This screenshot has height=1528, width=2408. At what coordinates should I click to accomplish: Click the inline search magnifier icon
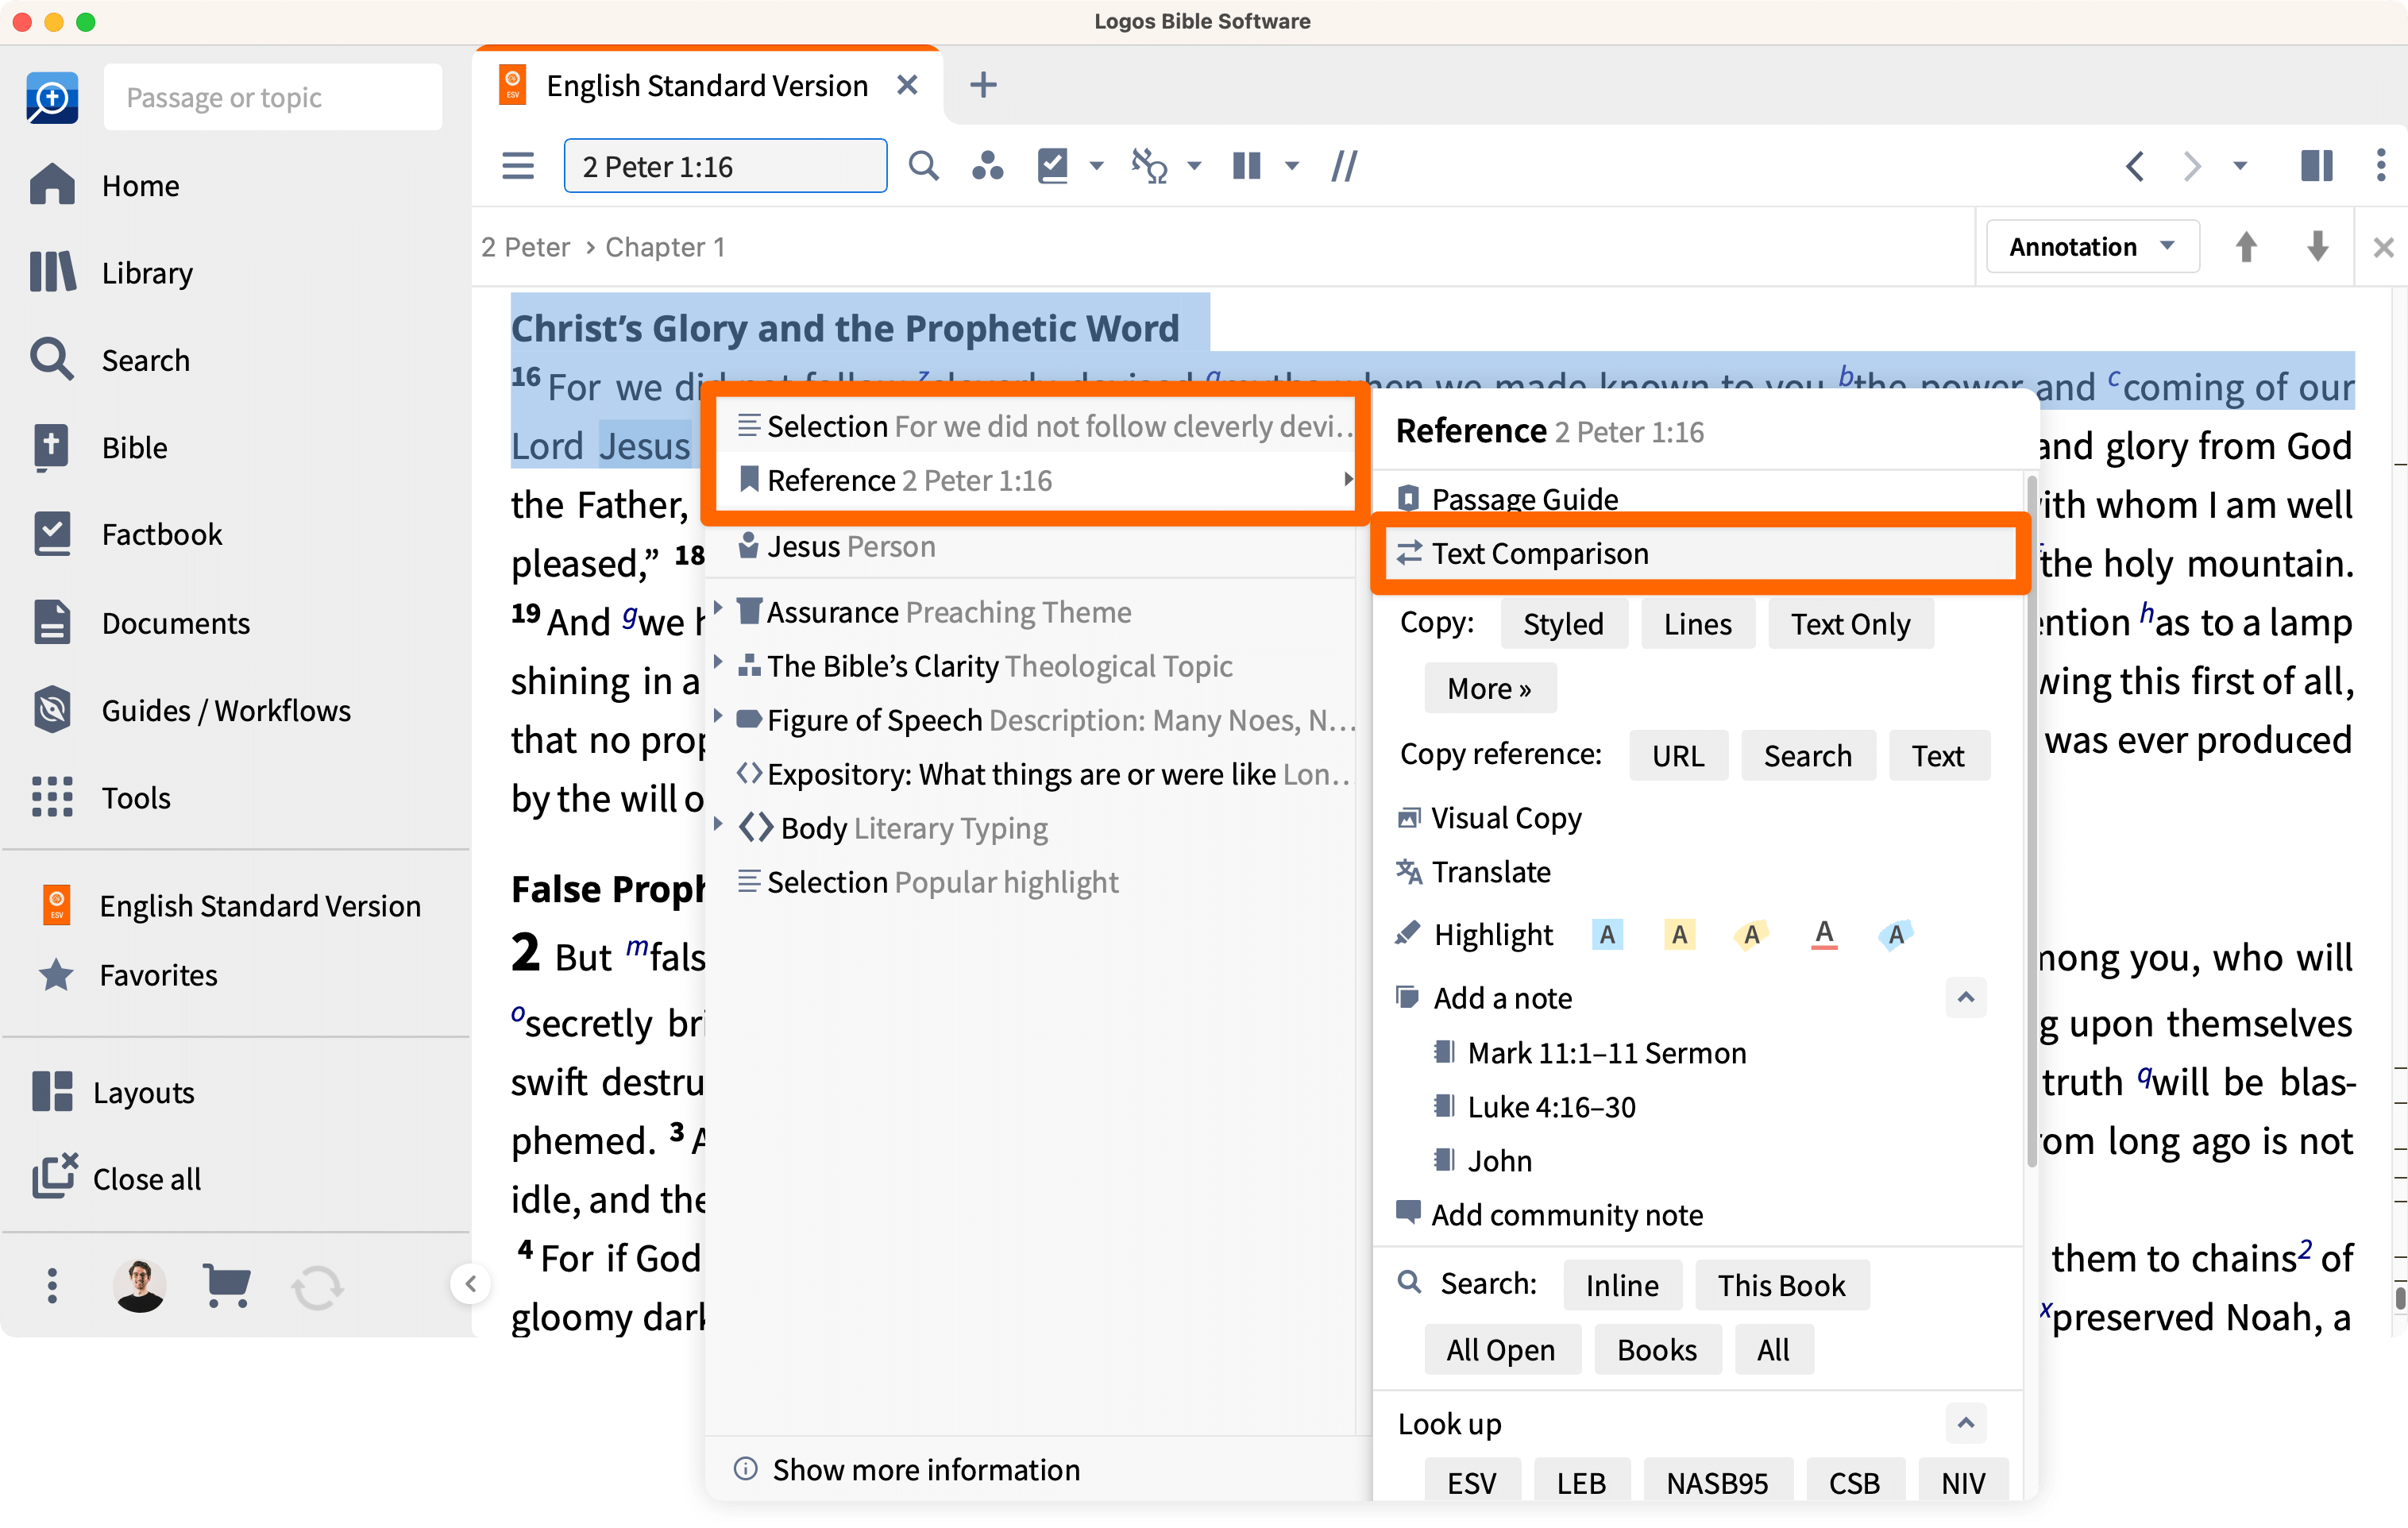(x=923, y=165)
